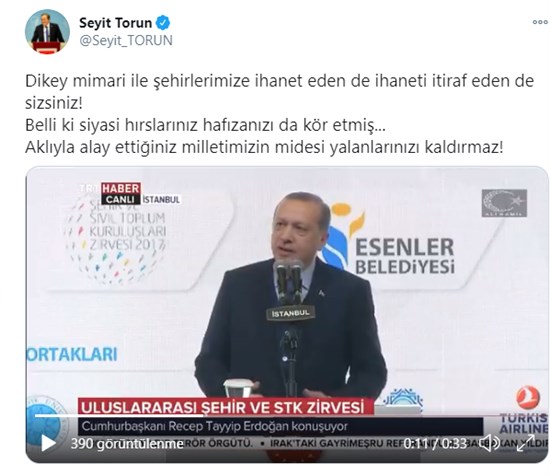The height and width of the screenshot is (476, 550).
Task: Play the embedded tweet video
Action: click(x=48, y=443)
